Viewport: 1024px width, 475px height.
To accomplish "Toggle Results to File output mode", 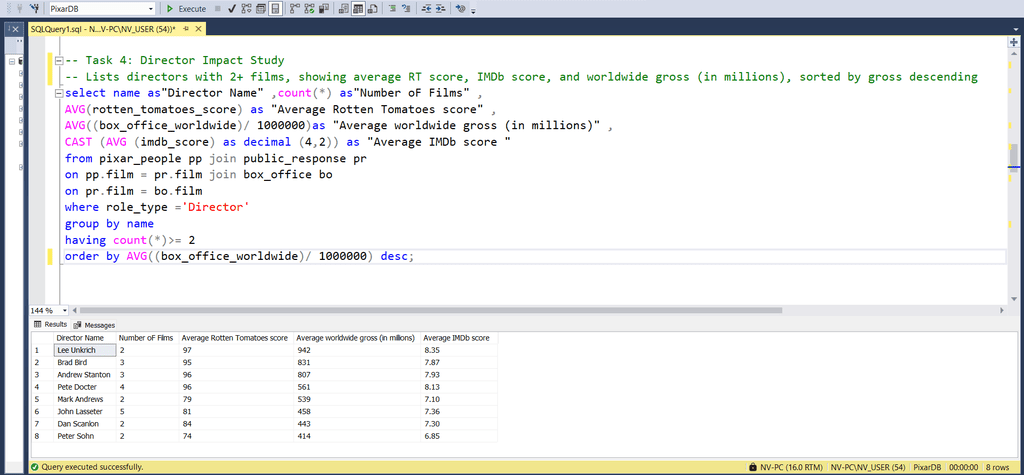I will click(373, 9).
